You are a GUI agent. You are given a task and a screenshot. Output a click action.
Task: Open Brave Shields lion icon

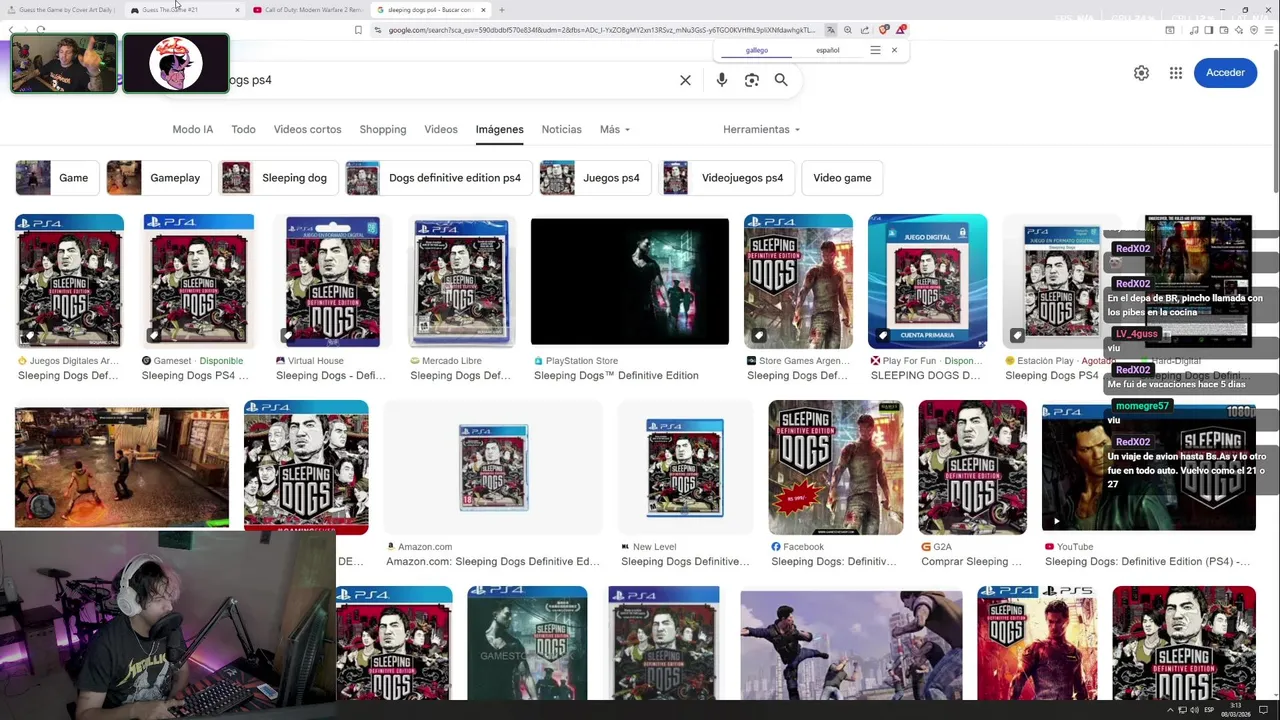pyautogui.click(x=884, y=30)
